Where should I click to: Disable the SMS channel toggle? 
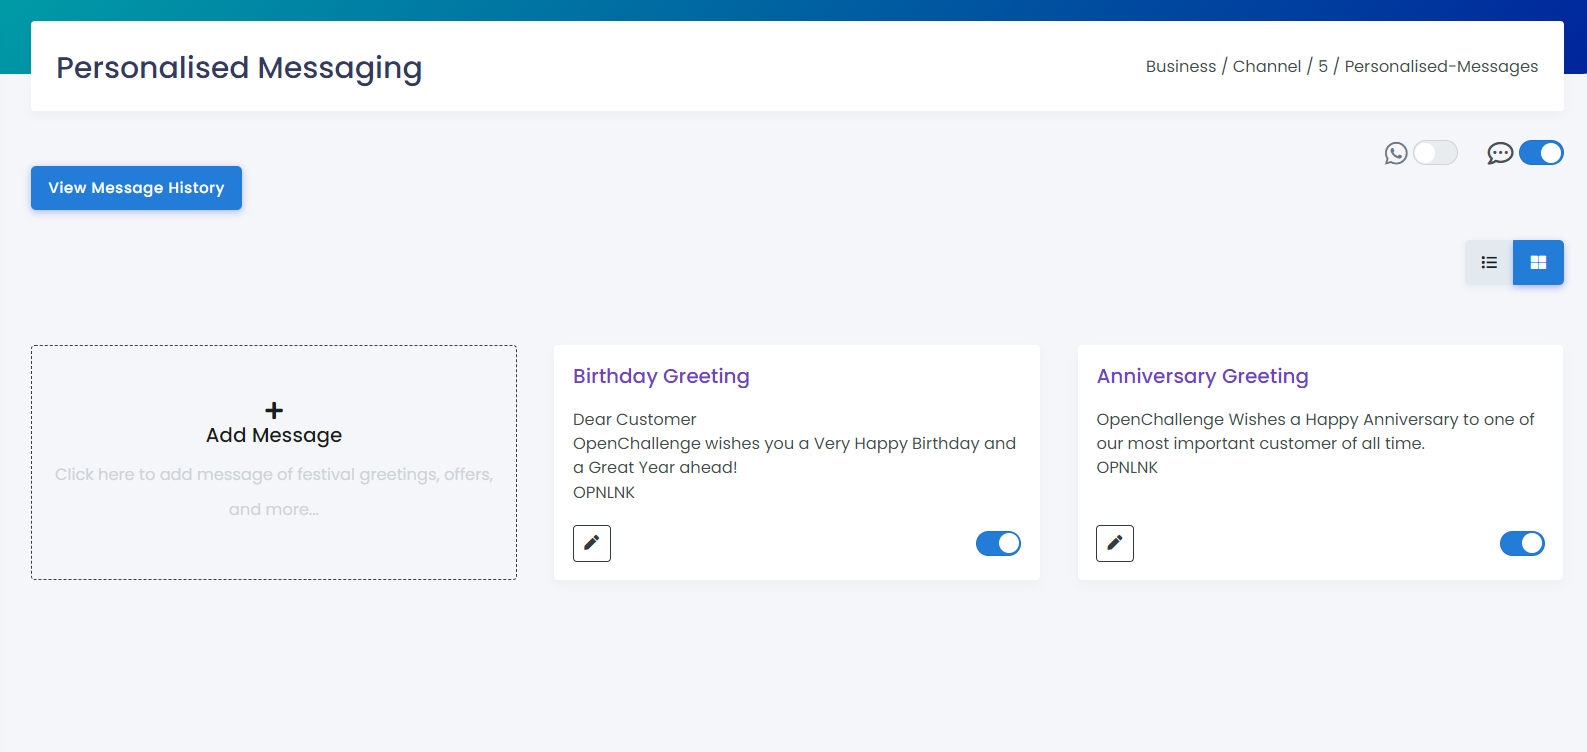tap(1541, 153)
